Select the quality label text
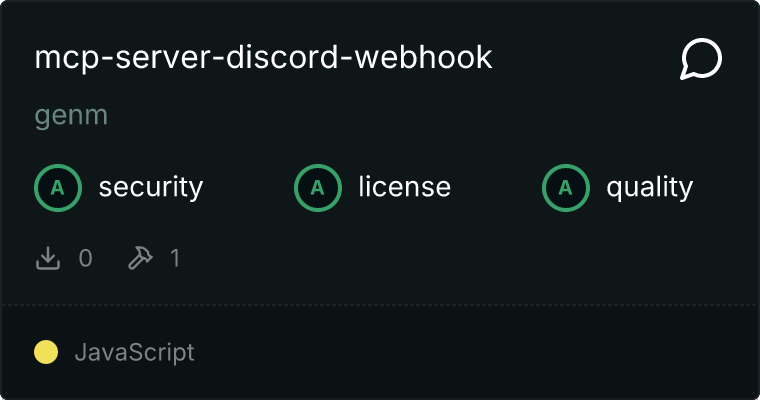The height and width of the screenshot is (400, 760). pyautogui.click(x=650, y=188)
